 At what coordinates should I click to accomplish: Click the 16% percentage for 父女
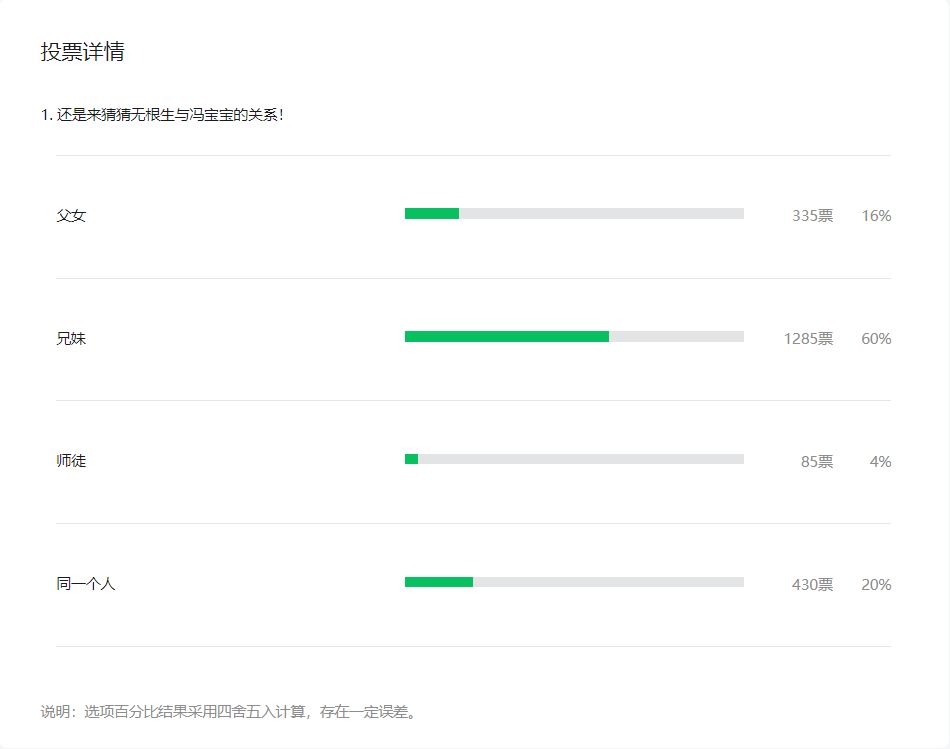[x=875, y=215]
